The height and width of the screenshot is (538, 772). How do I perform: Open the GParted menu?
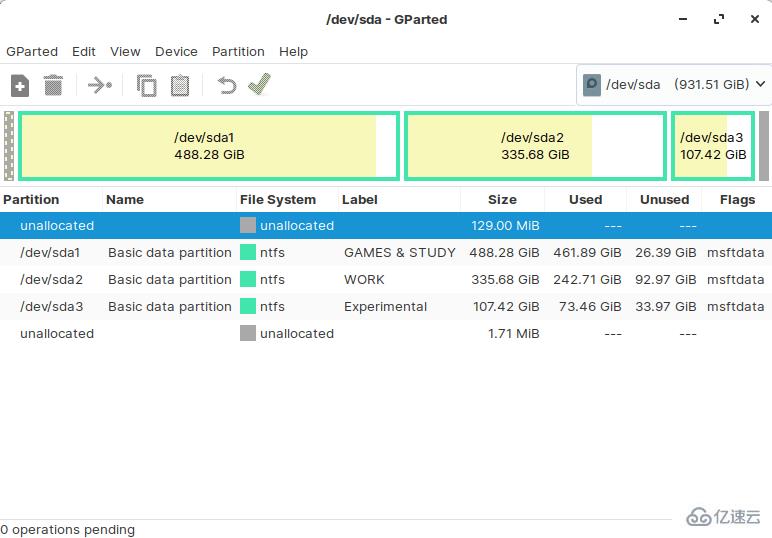[32, 52]
